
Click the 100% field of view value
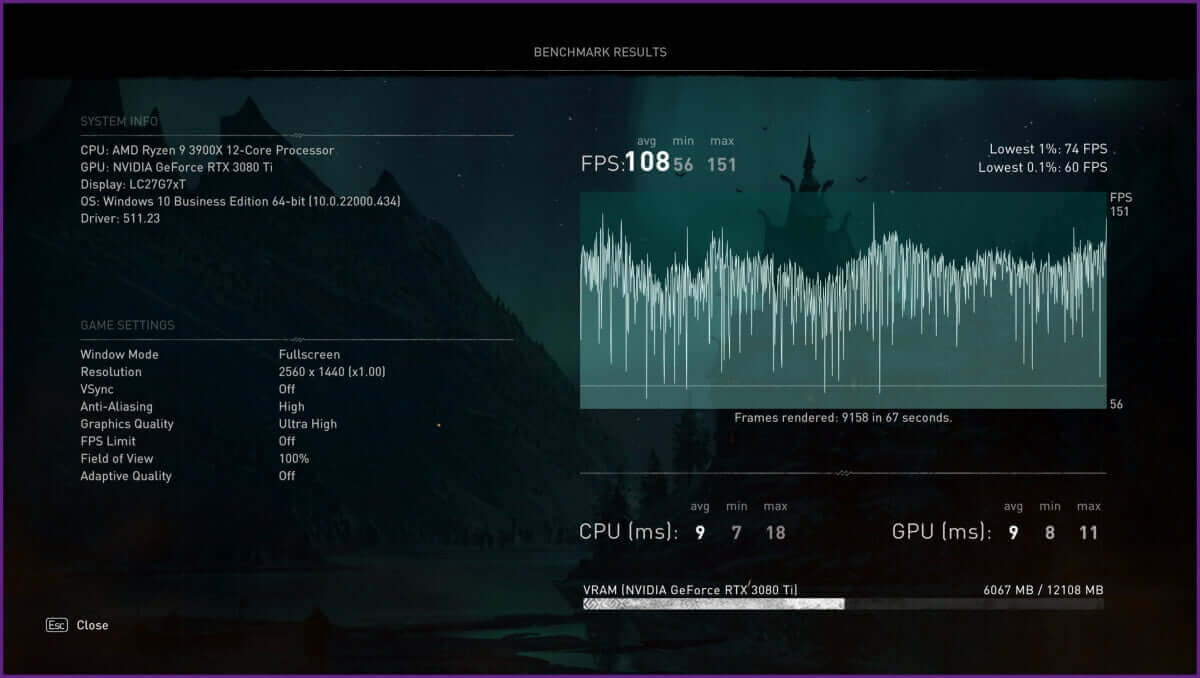pyautogui.click(x=294, y=459)
